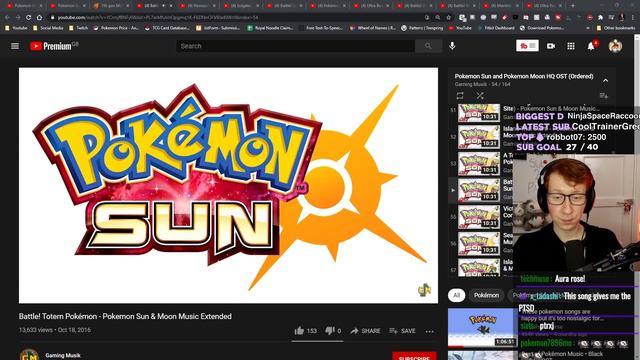640x360 pixels.
Task: Open a new browser tab
Action: [573, 6]
